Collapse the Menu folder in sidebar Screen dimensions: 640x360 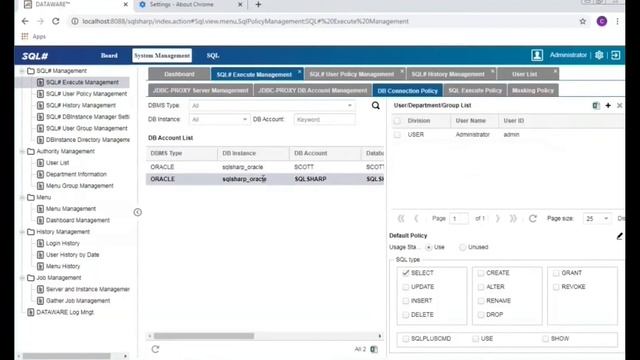pos(22,198)
